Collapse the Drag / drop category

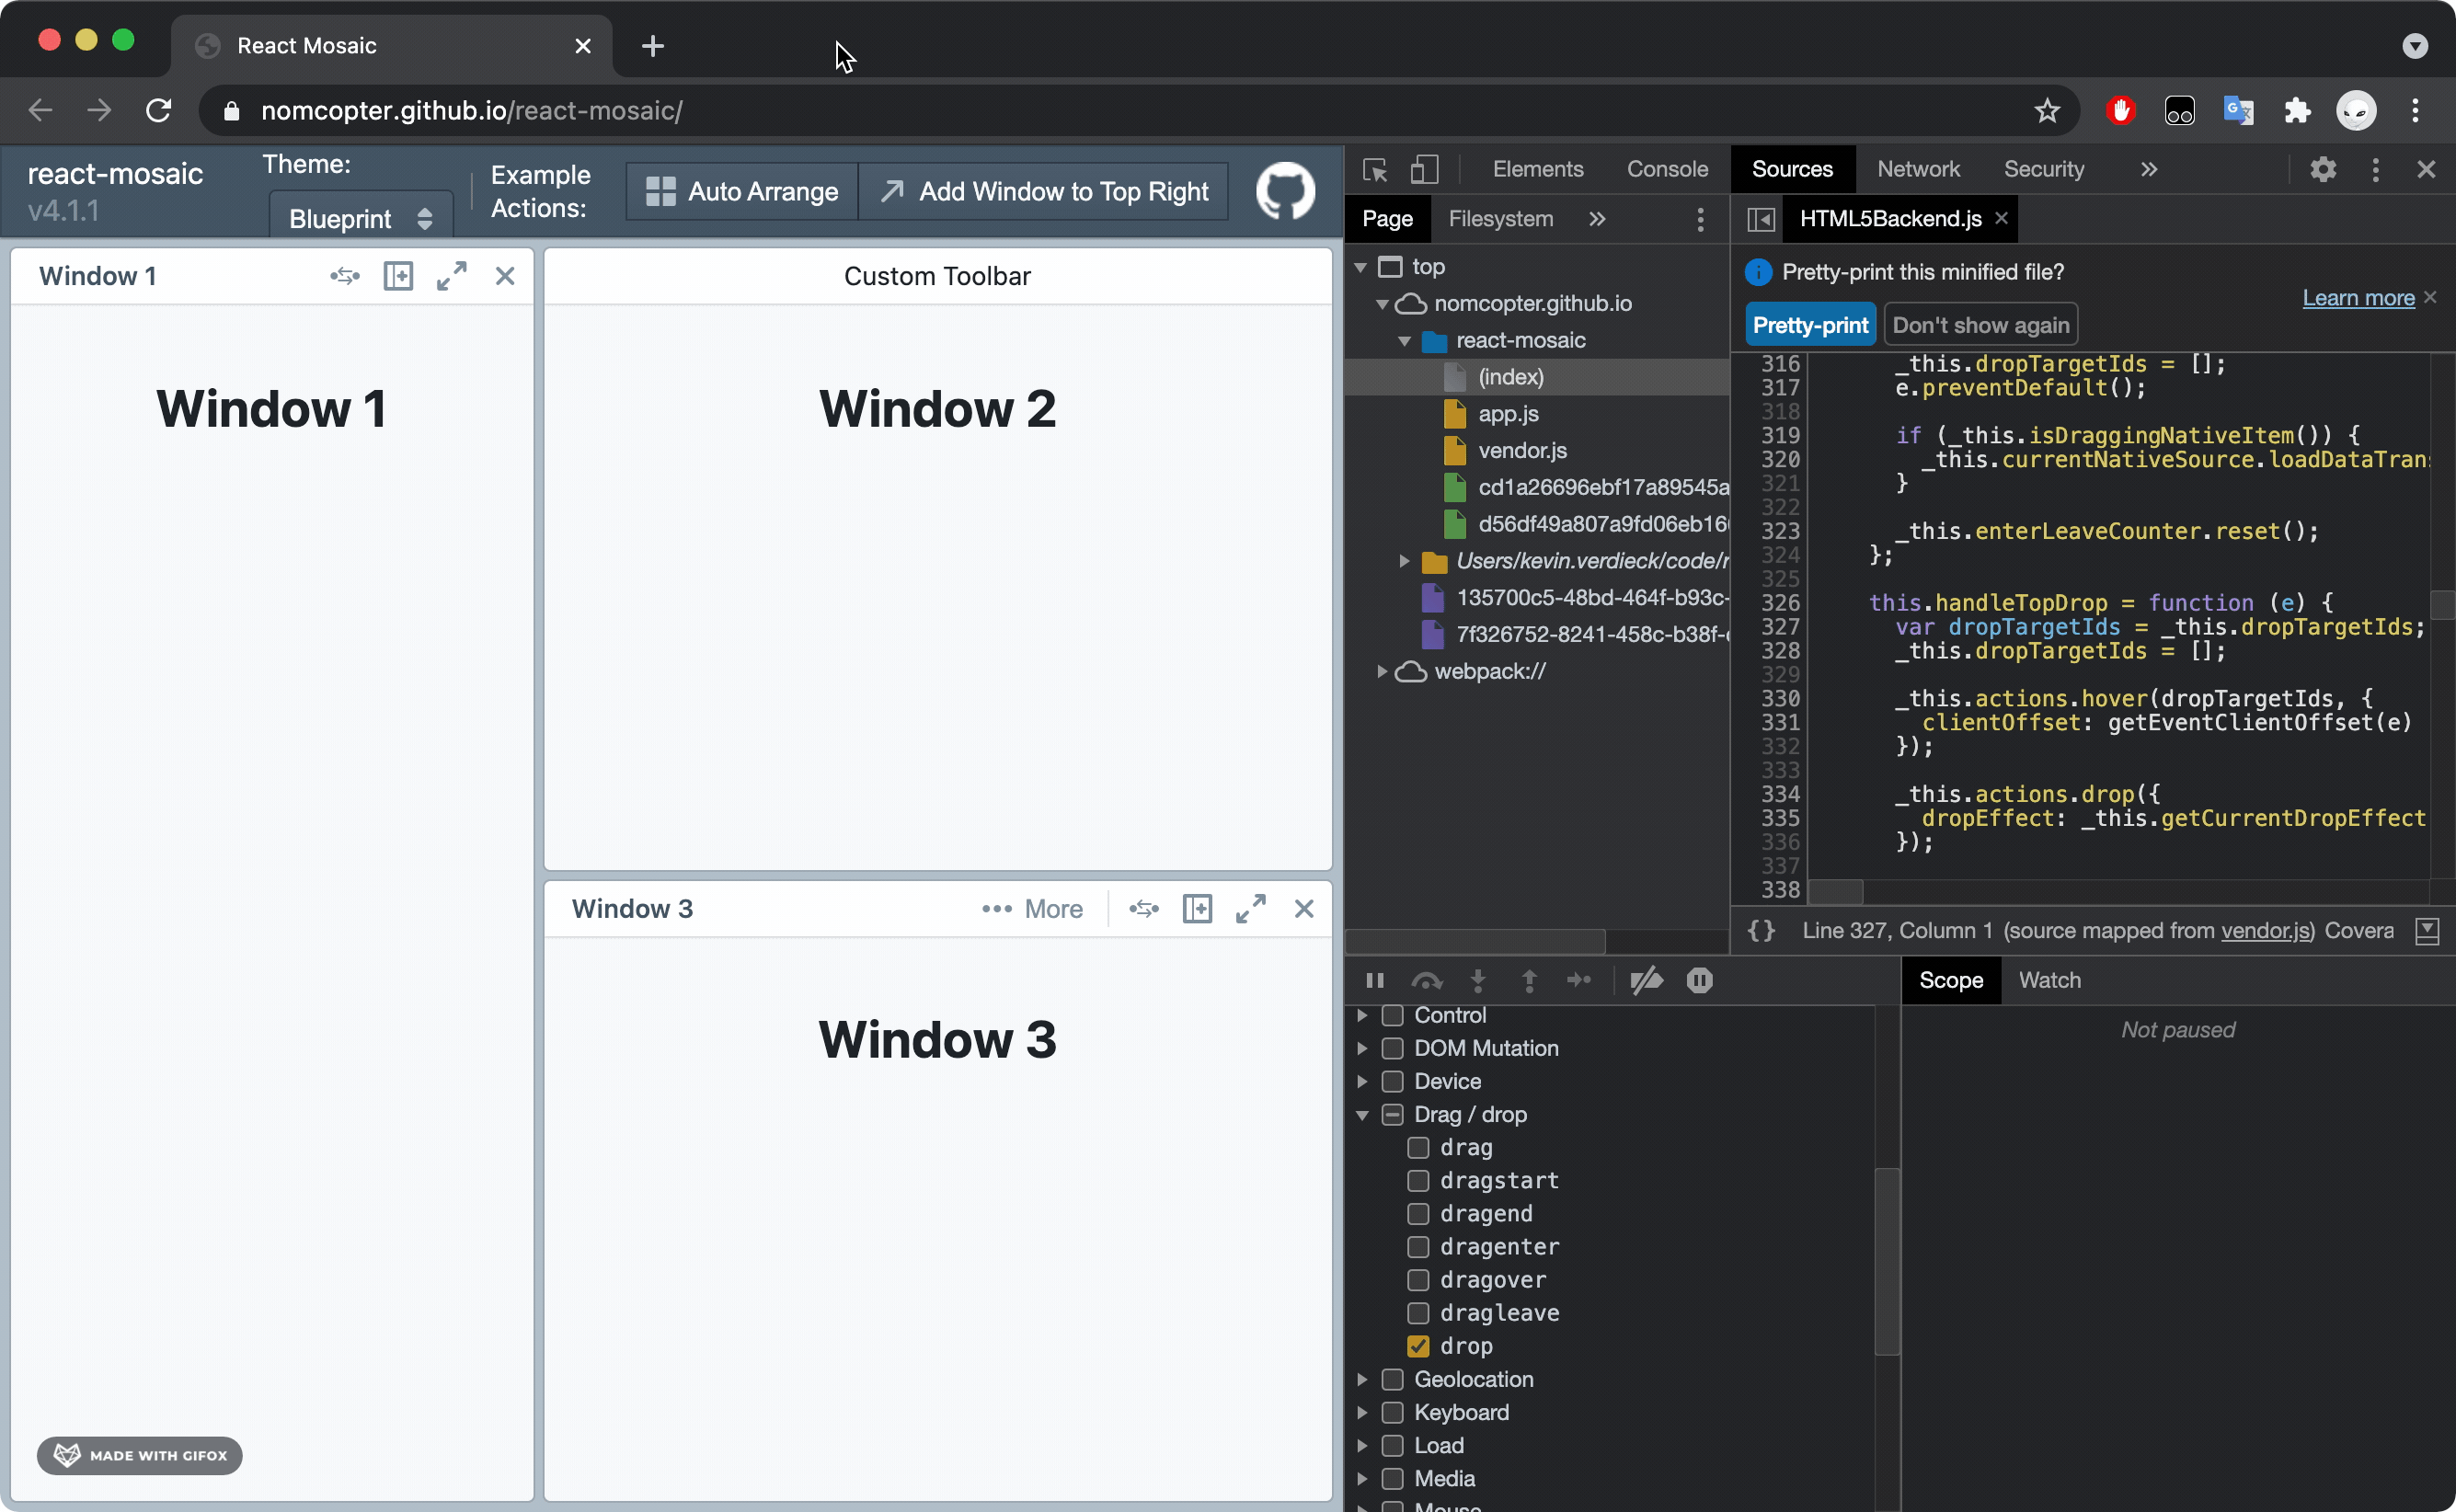click(1362, 1114)
